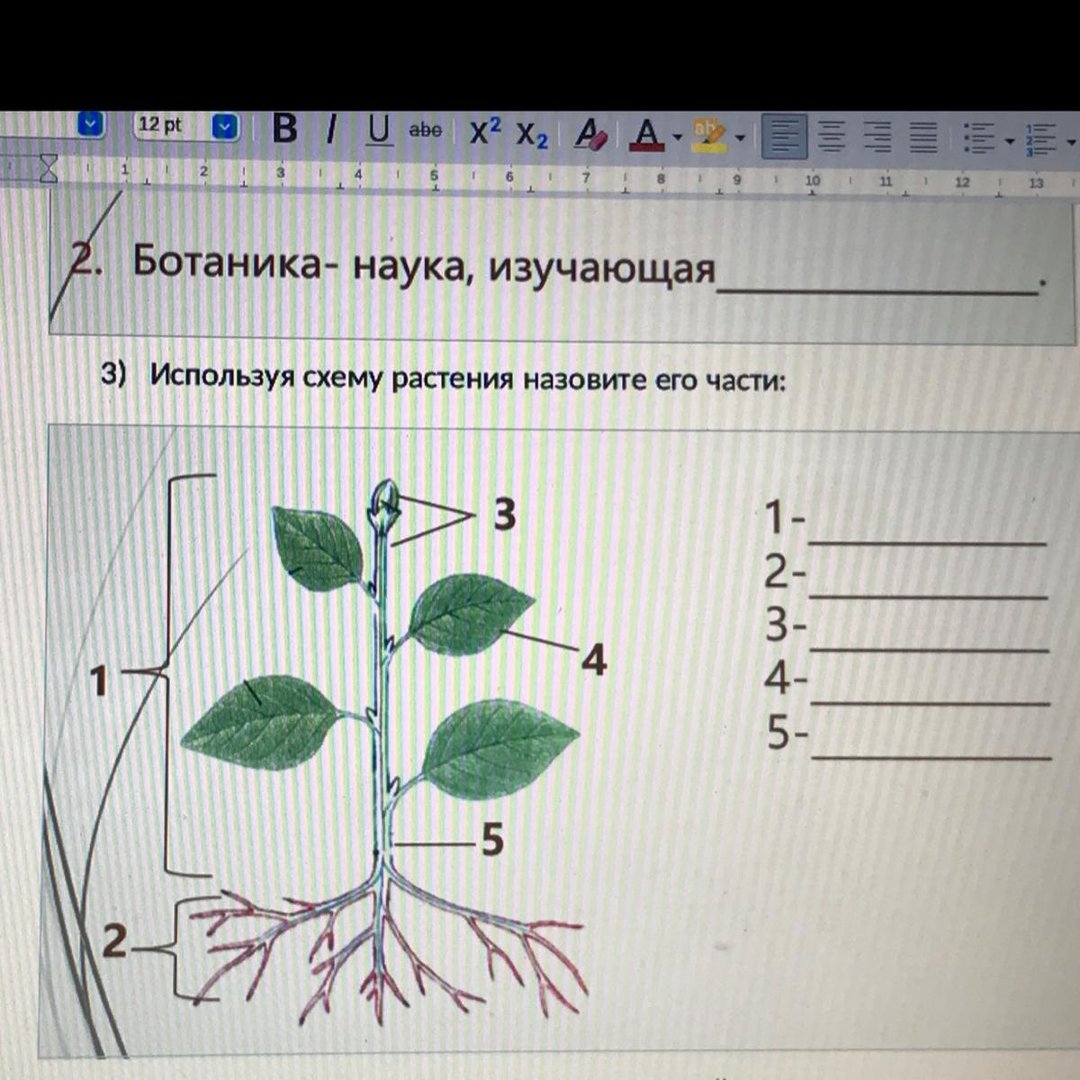Screen dimensions: 1080x1080
Task: Click the 12 pt font size field
Action: coord(167,125)
